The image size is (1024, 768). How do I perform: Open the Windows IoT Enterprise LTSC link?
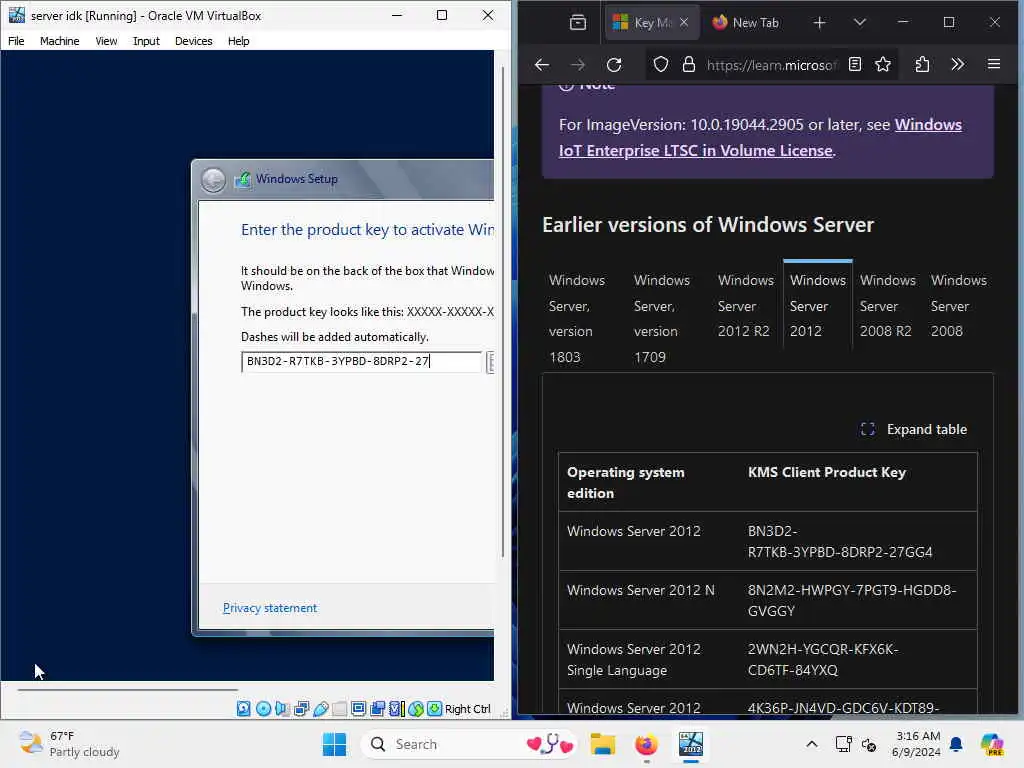(760, 138)
